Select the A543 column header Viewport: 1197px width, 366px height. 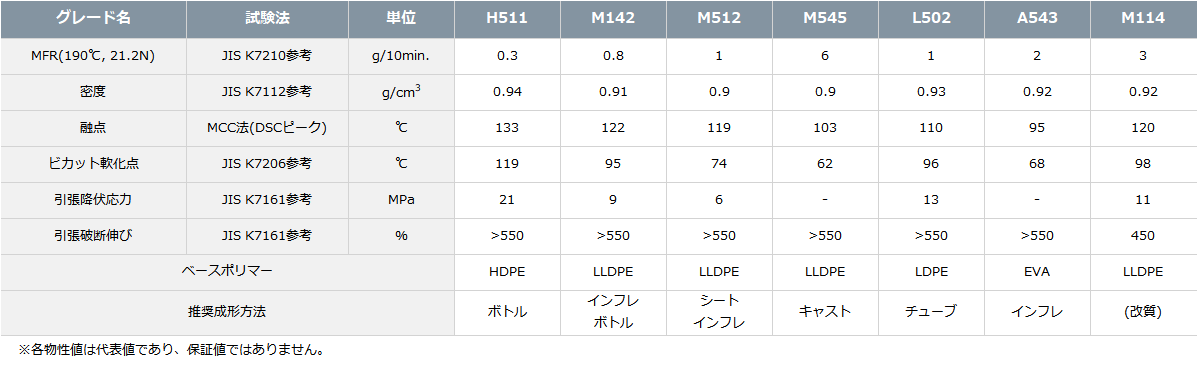pyautogui.click(x=1036, y=19)
